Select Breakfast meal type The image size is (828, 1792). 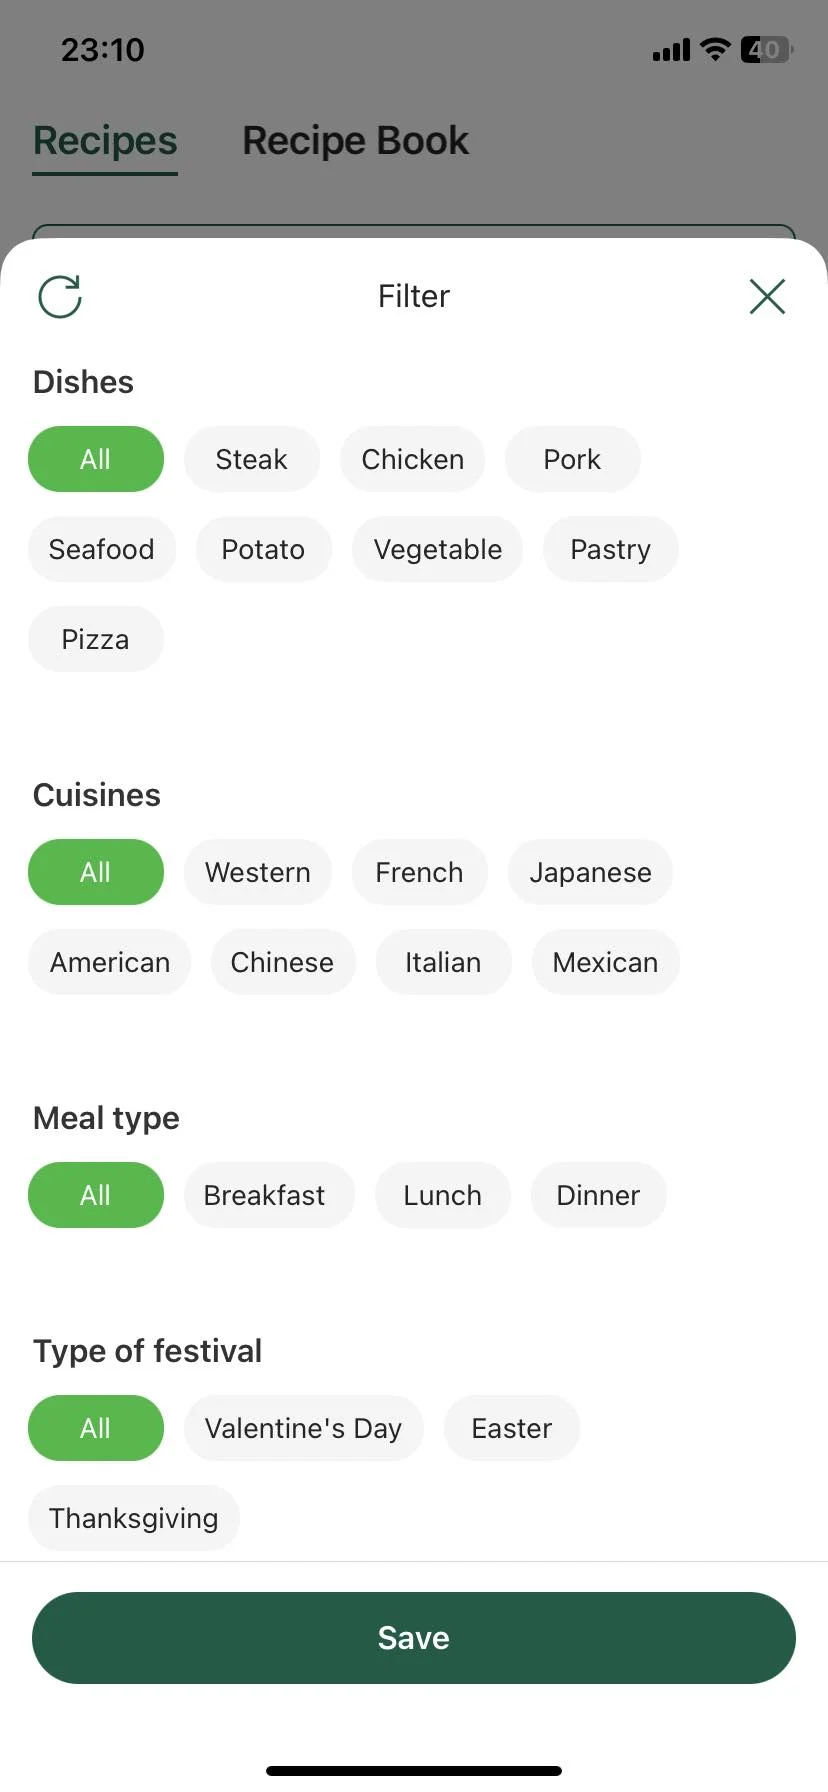264,1195
